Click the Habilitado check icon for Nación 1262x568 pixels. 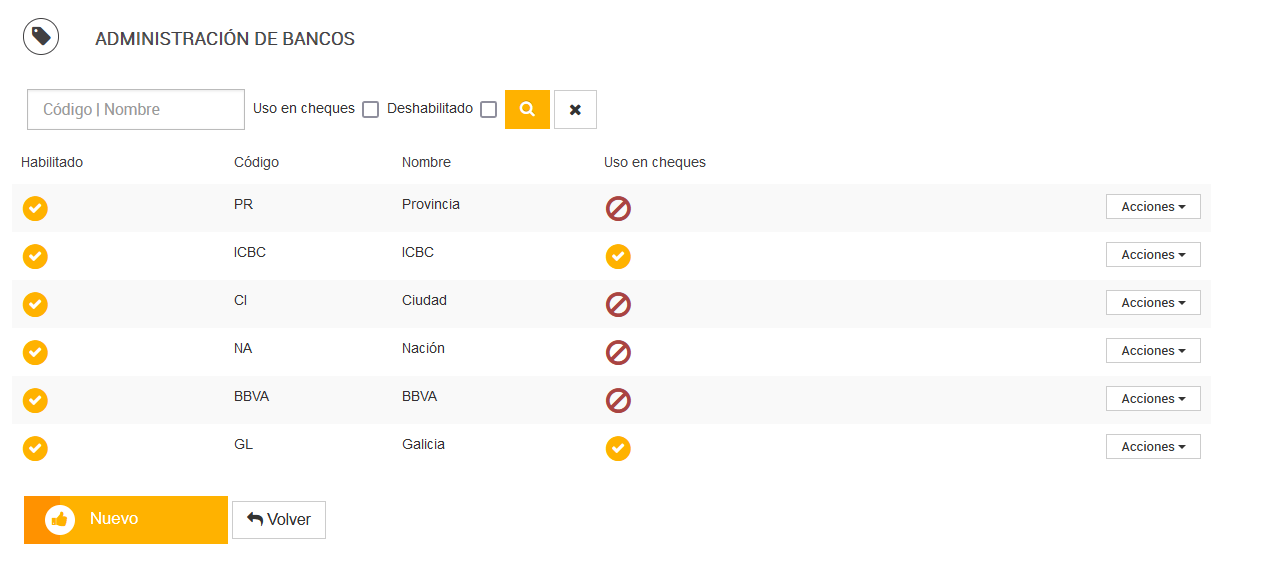pyautogui.click(x=35, y=352)
